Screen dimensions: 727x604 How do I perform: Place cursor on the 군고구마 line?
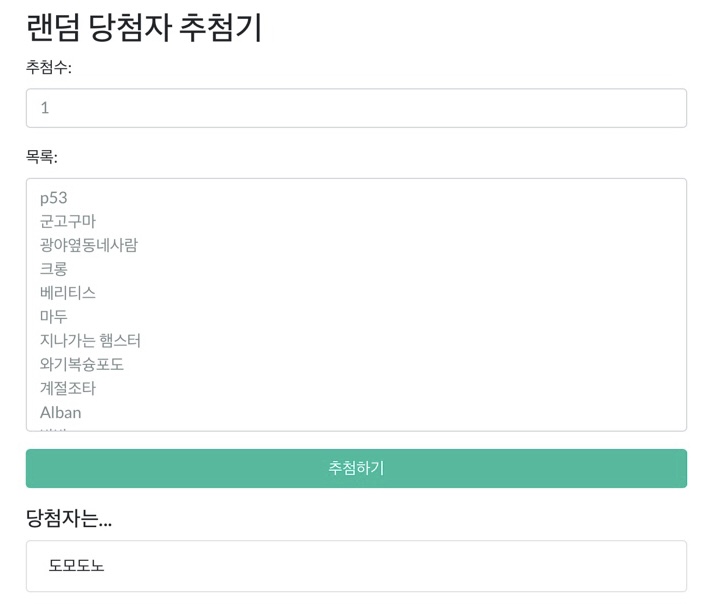(x=68, y=221)
